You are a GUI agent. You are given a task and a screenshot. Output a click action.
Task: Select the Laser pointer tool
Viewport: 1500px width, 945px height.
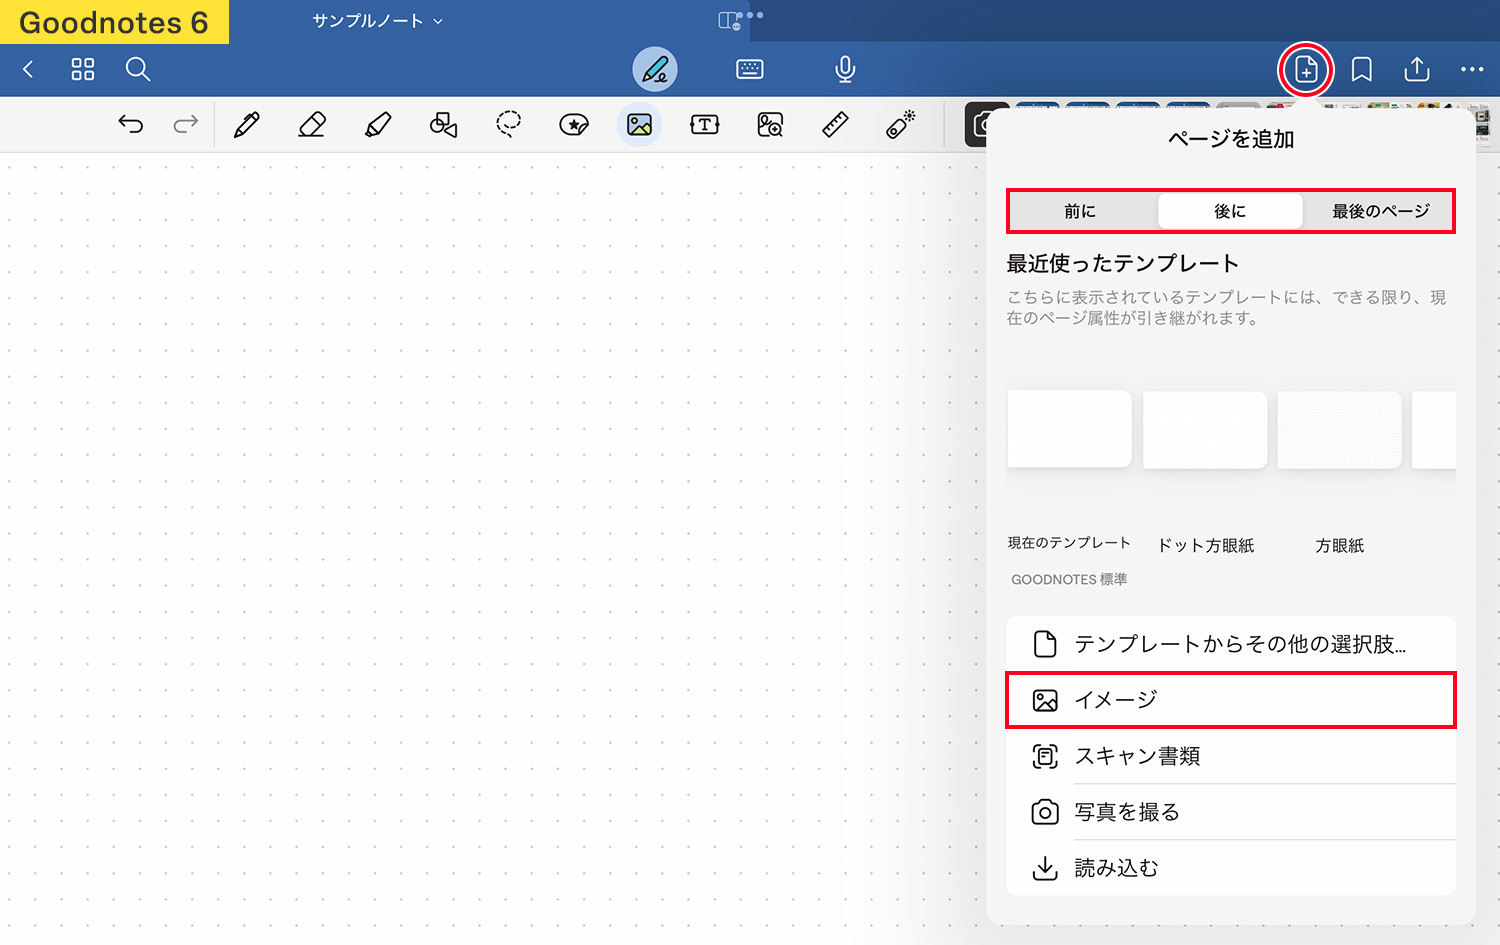click(900, 124)
